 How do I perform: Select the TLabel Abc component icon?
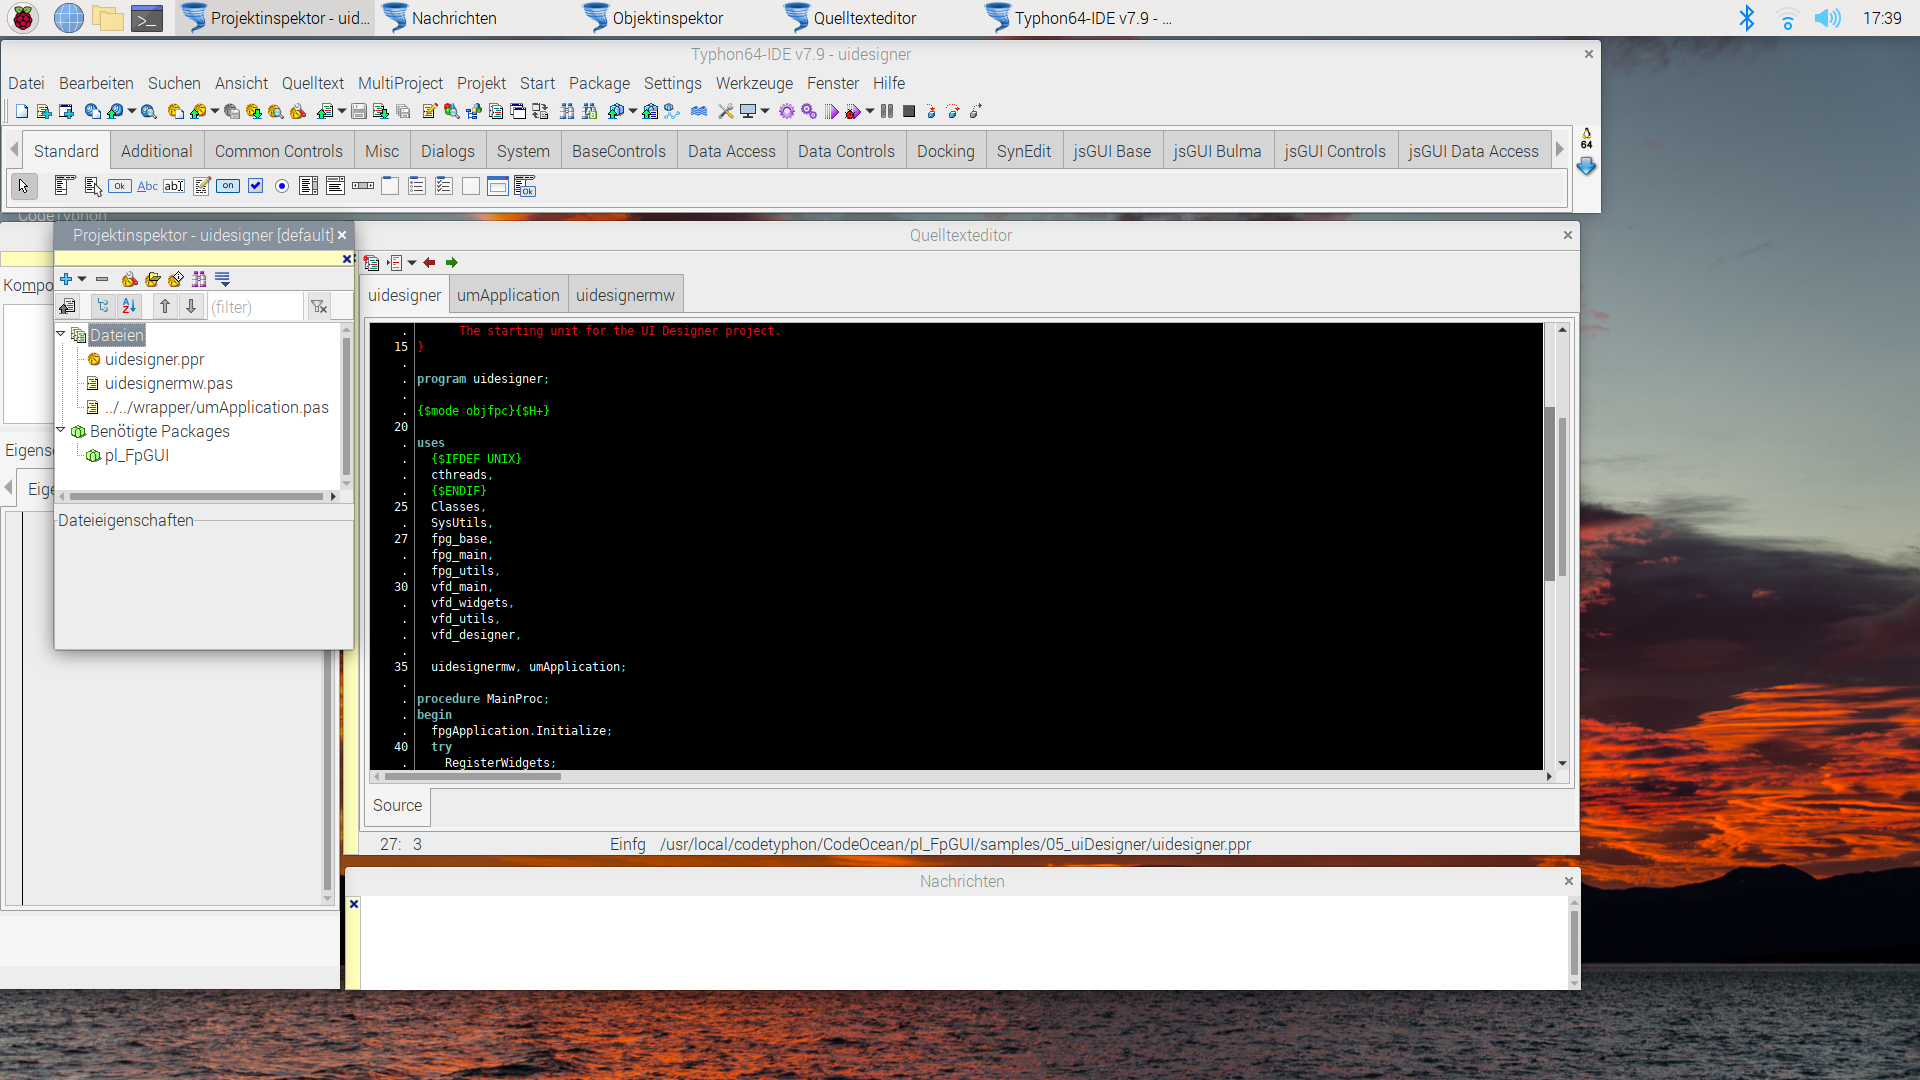(147, 186)
